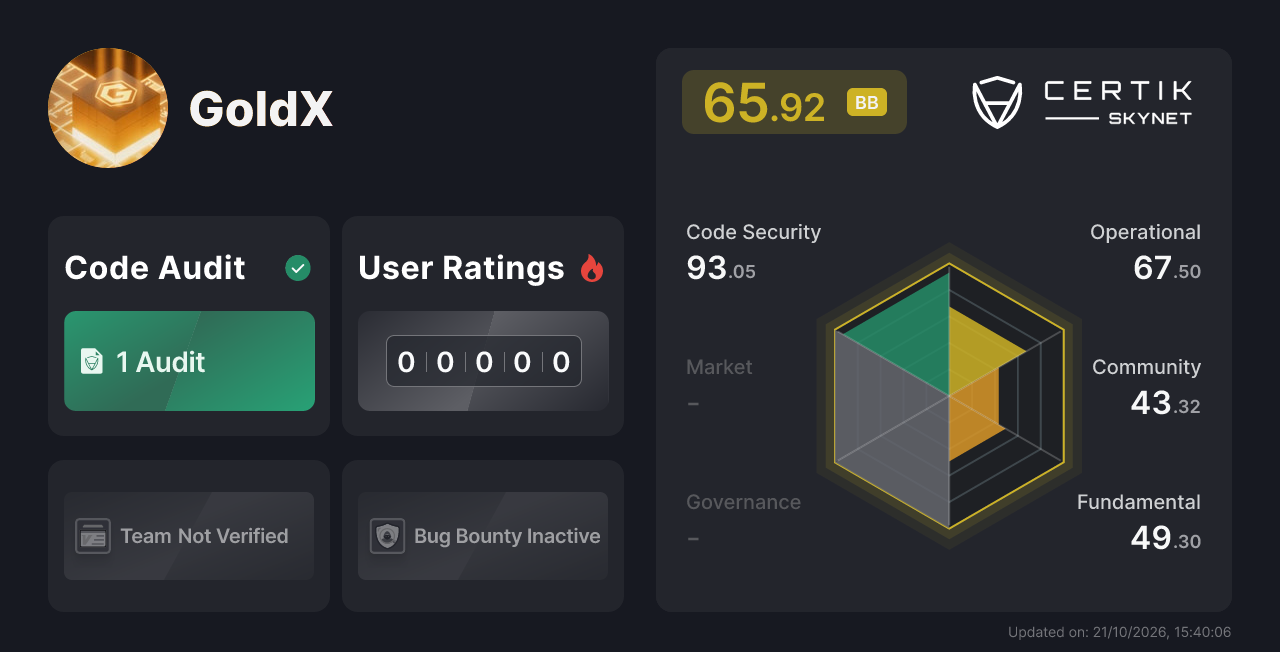
Task: Click the green Code Audit checkmark icon
Action: coord(298,268)
